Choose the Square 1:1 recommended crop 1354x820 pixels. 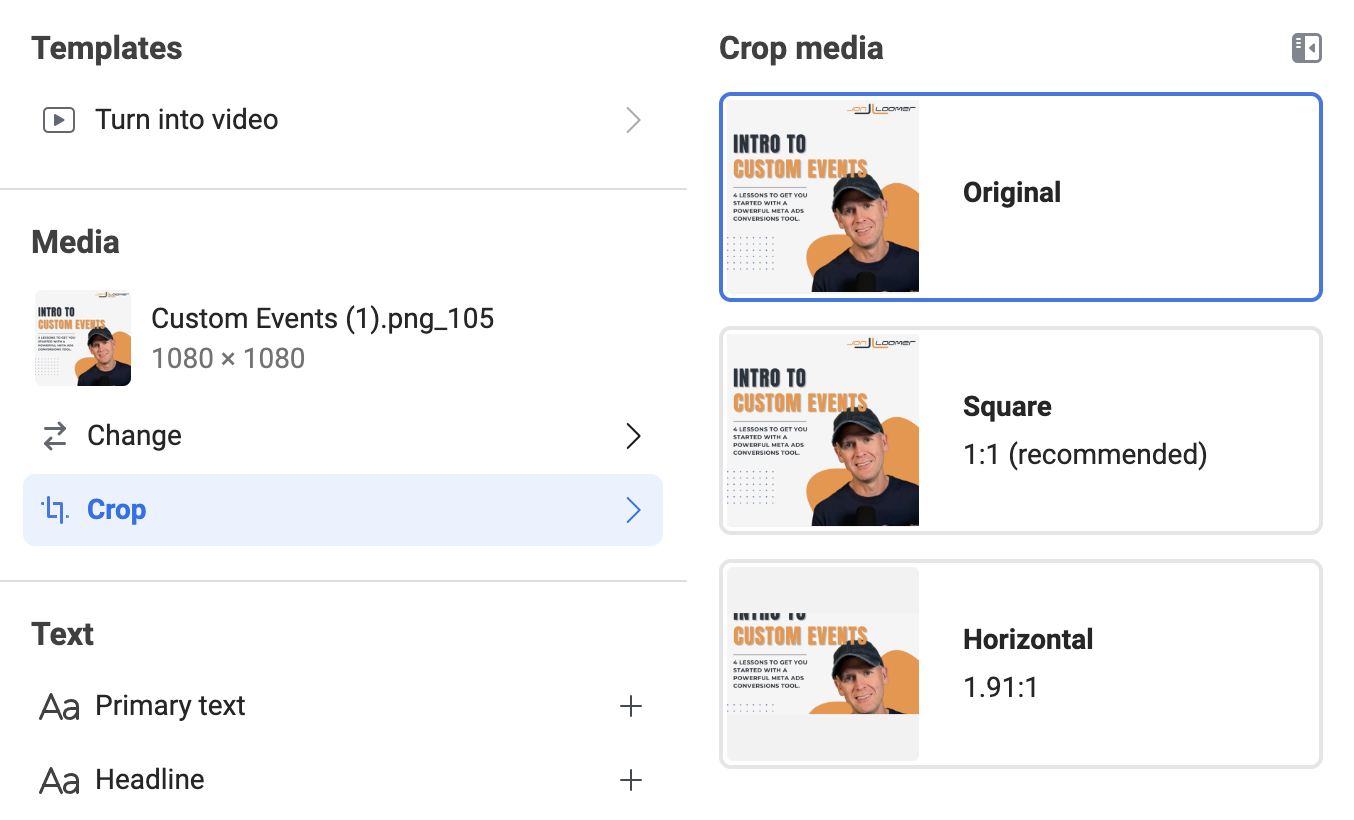(x=1019, y=430)
